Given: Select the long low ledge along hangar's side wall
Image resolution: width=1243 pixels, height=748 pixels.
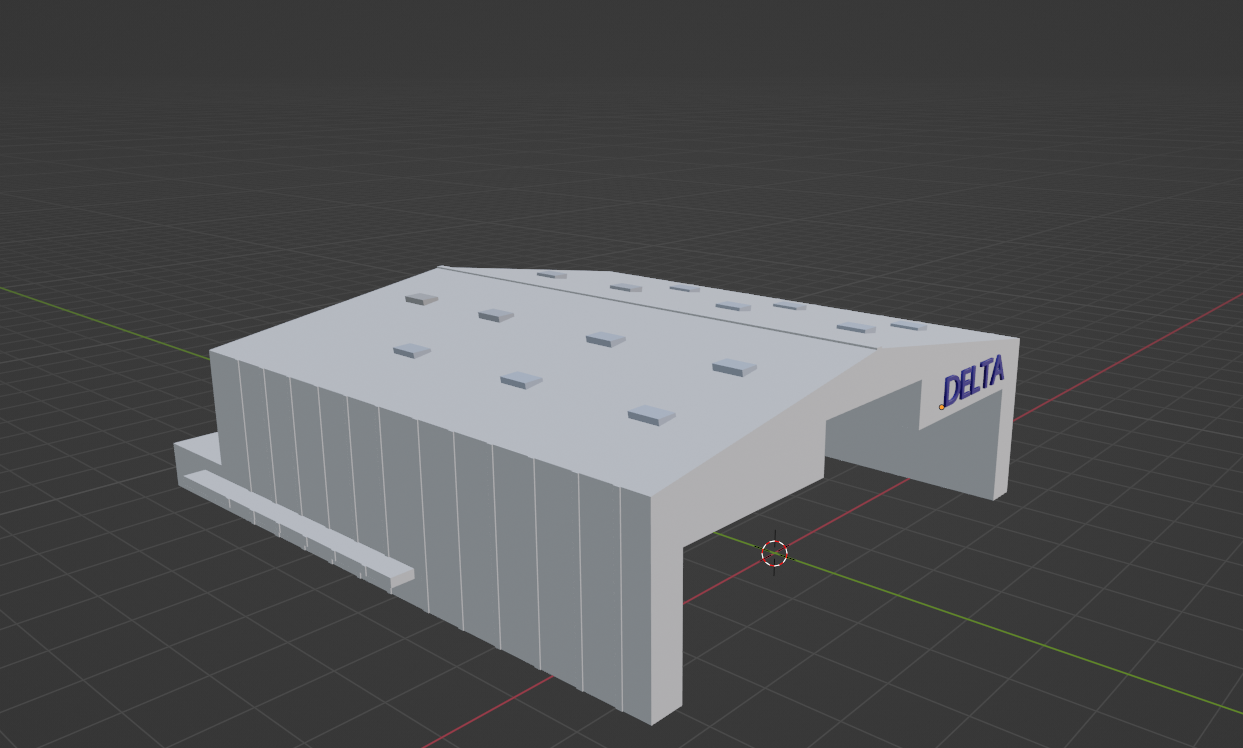Looking at the screenshot, I should [x=297, y=528].
